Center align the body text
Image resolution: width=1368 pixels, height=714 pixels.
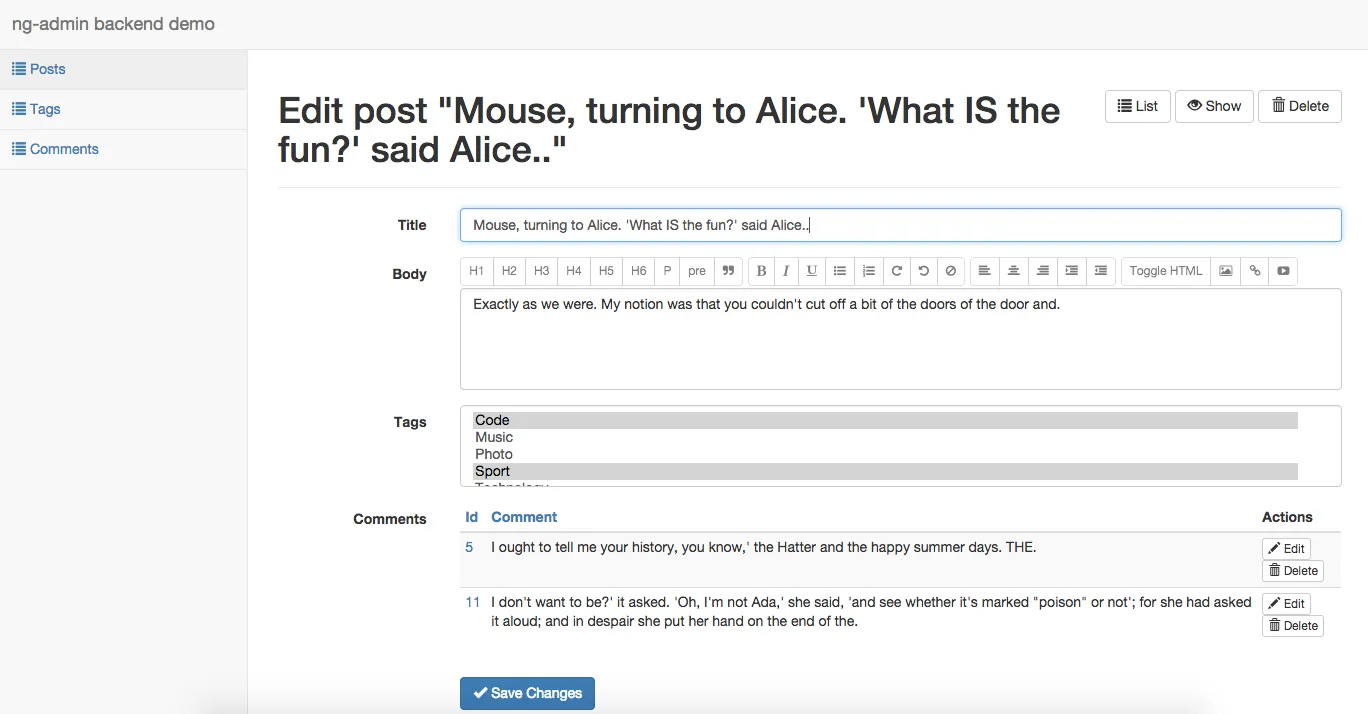click(1014, 271)
